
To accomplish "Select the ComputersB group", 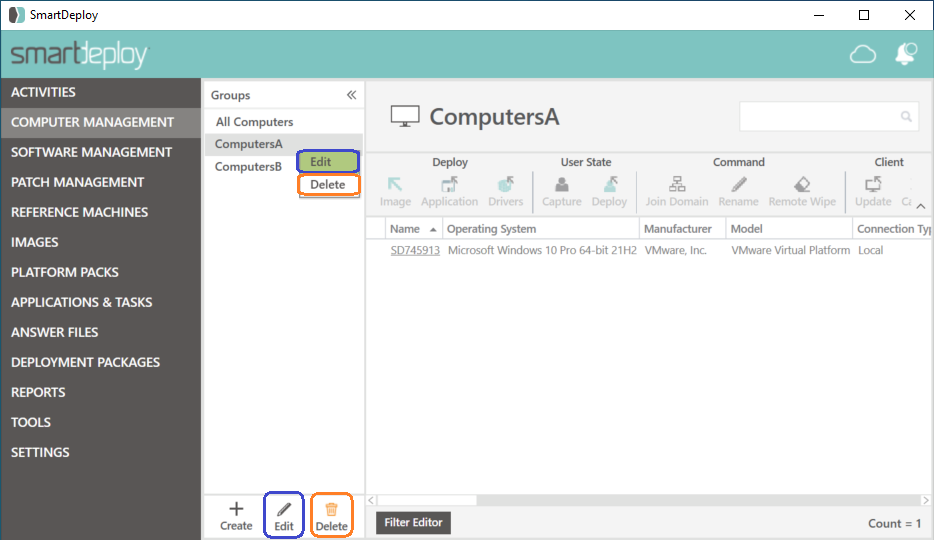I will [248, 167].
